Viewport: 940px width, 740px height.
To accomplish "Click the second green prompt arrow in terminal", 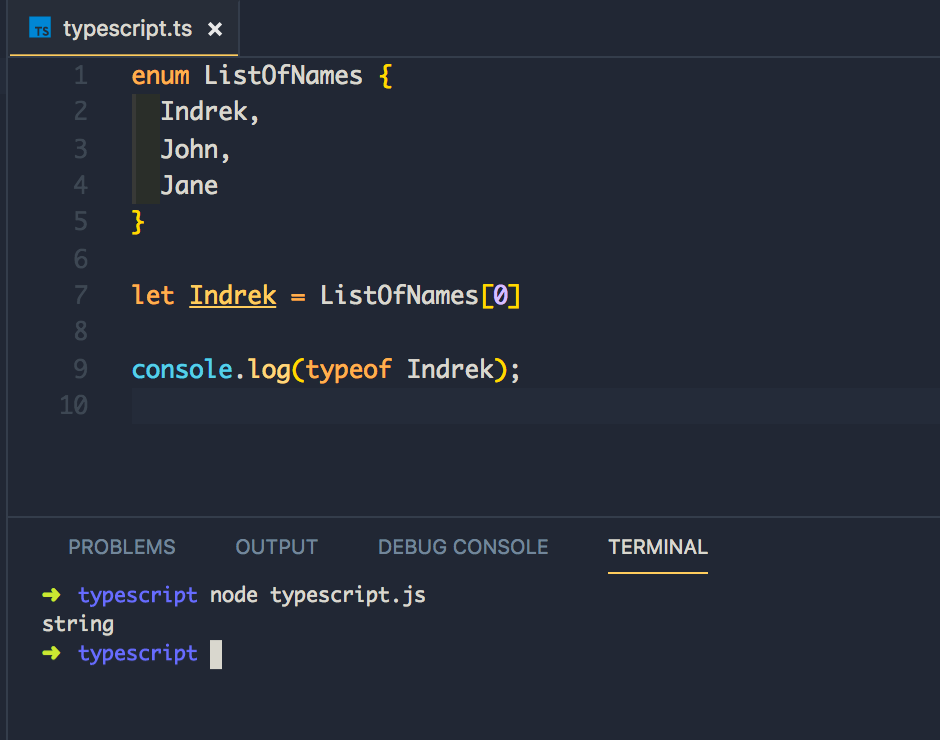I will click(x=52, y=653).
